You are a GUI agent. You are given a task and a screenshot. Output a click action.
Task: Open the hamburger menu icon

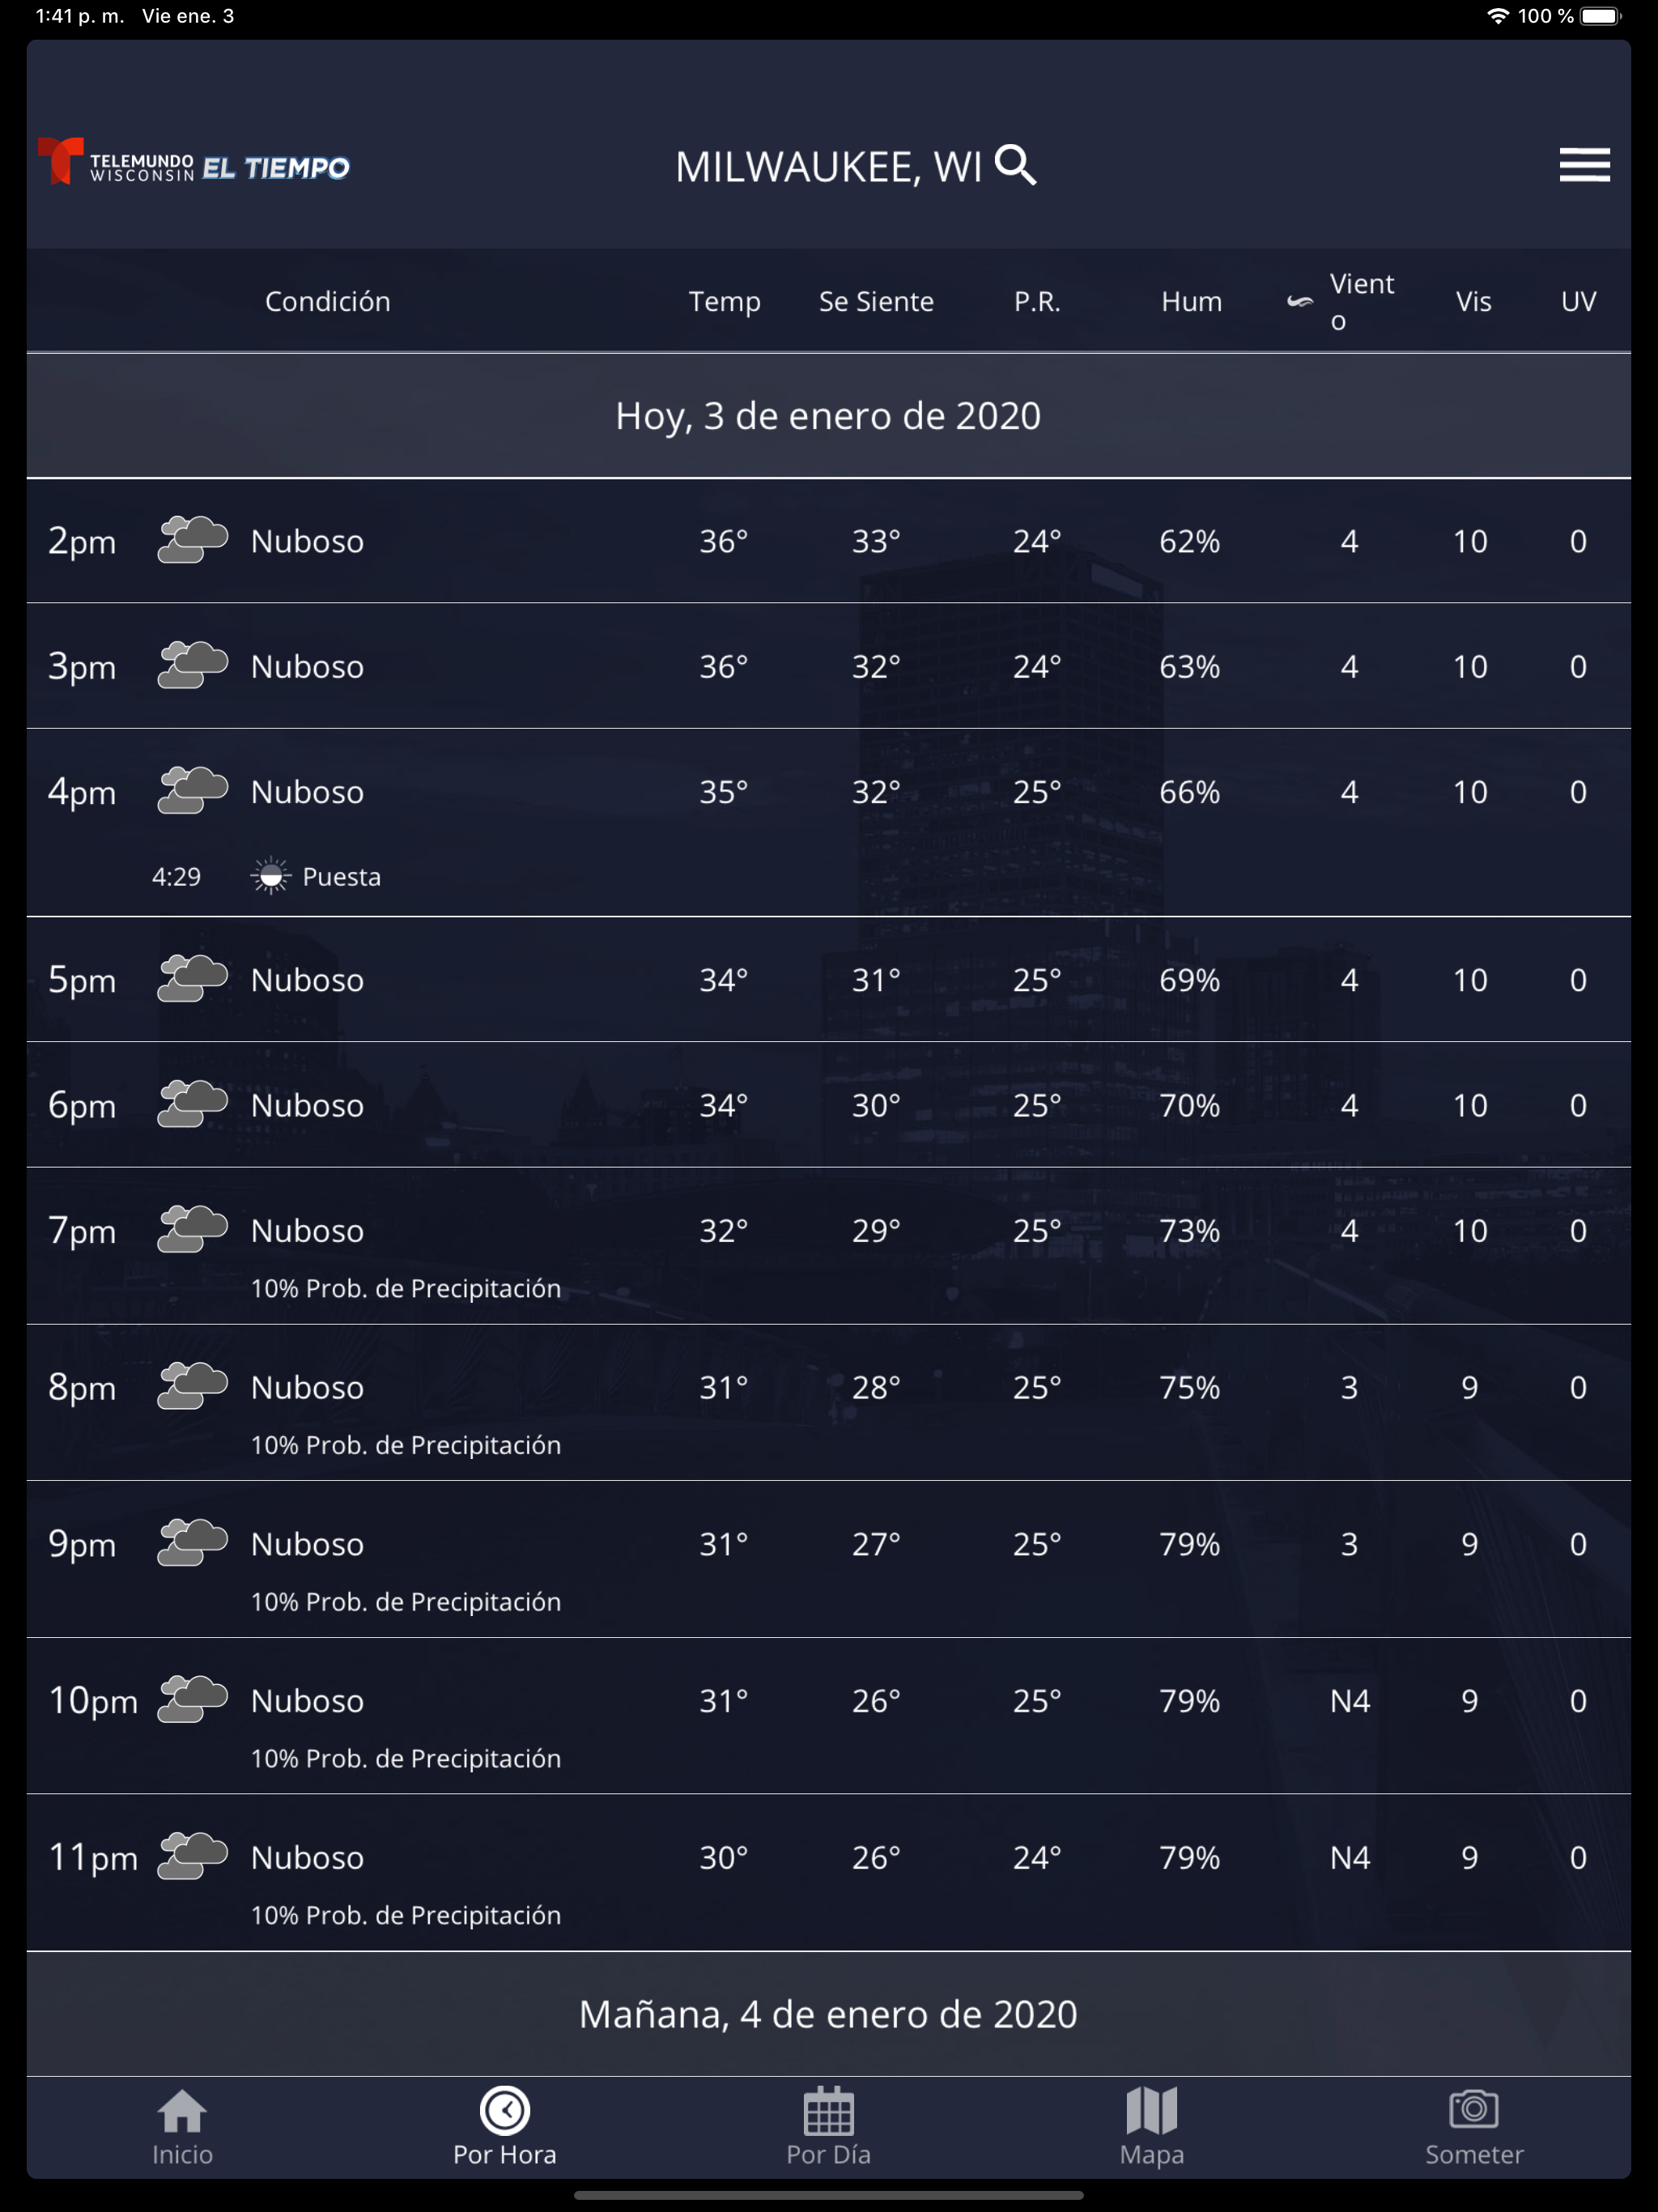(1584, 165)
